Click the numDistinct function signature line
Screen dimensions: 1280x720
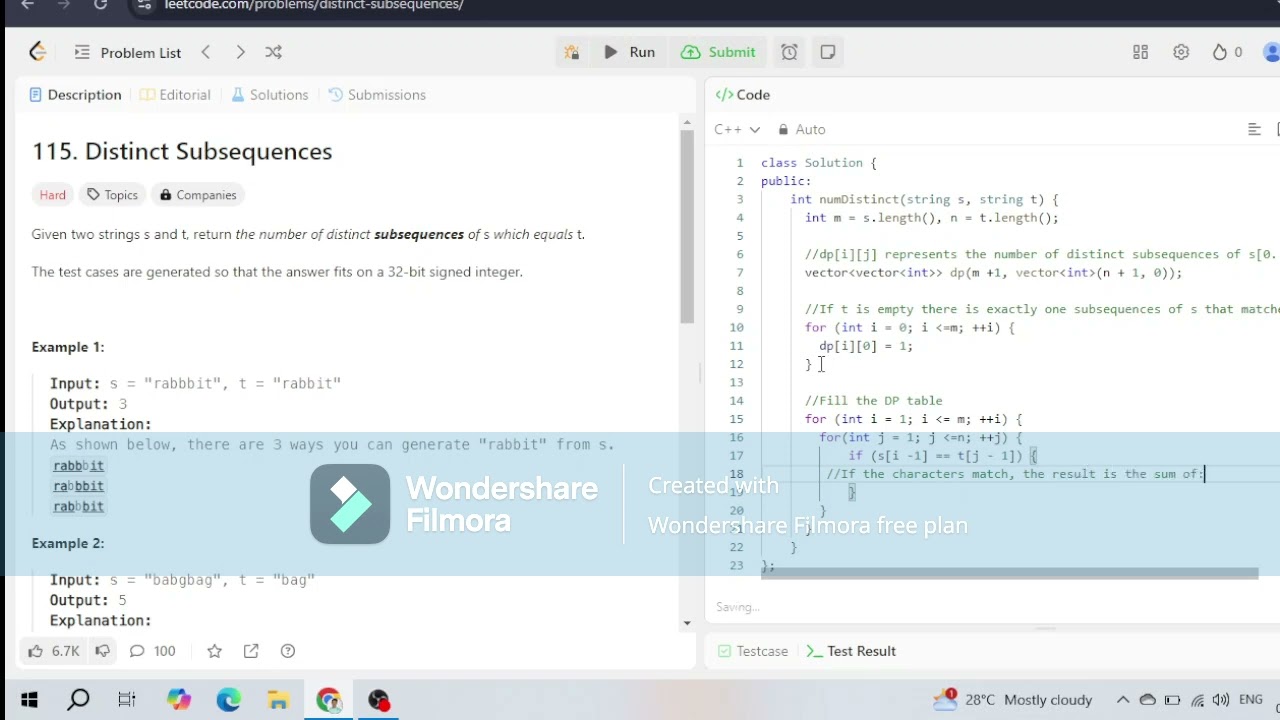click(x=924, y=200)
